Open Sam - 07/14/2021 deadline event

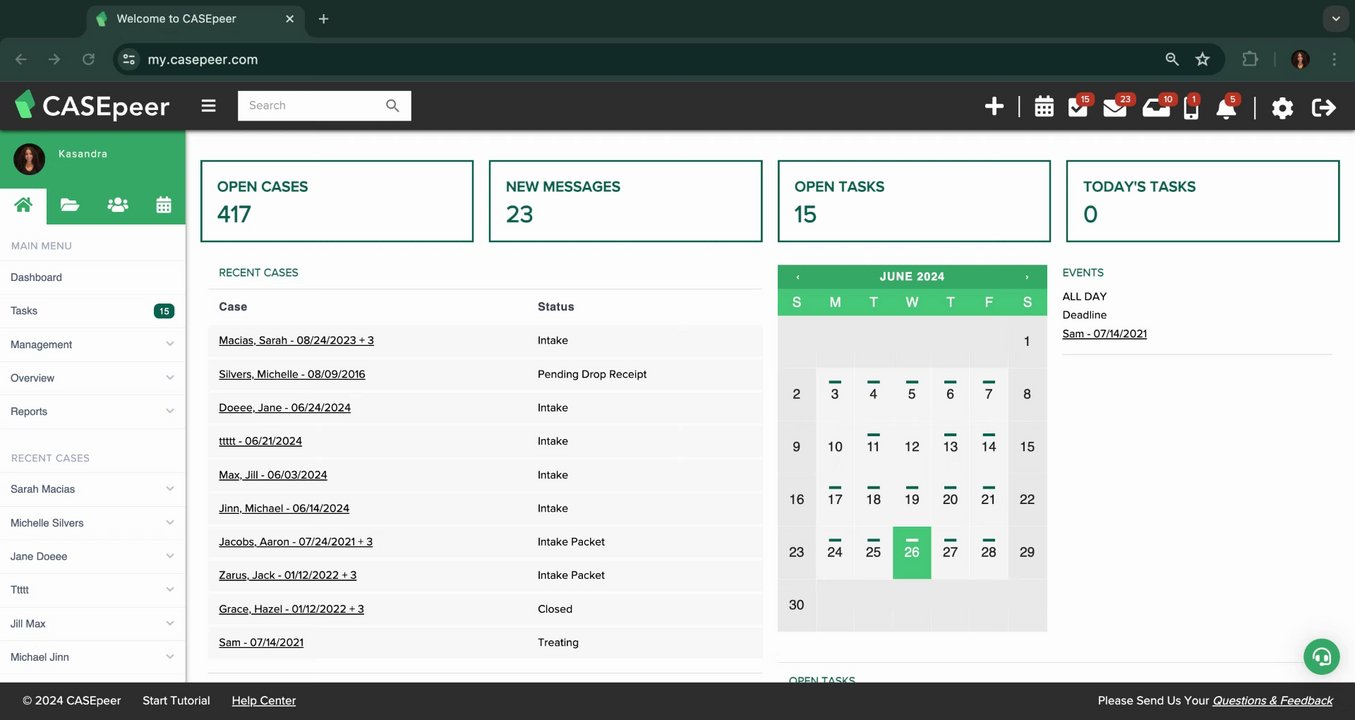click(x=1105, y=334)
